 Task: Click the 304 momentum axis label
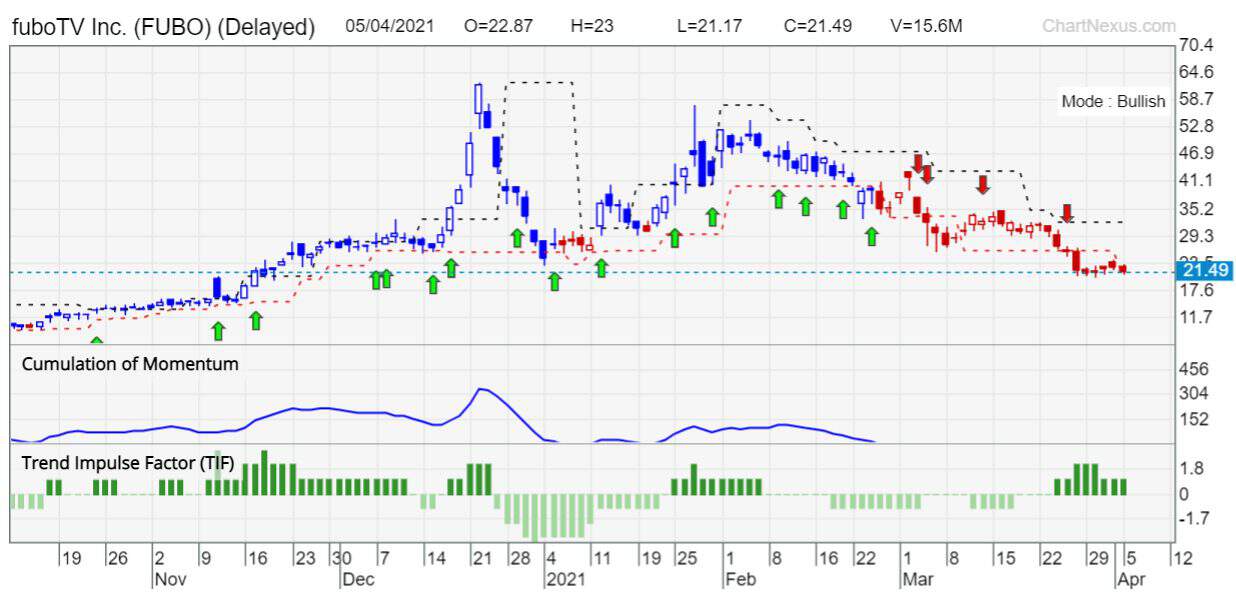click(1194, 393)
